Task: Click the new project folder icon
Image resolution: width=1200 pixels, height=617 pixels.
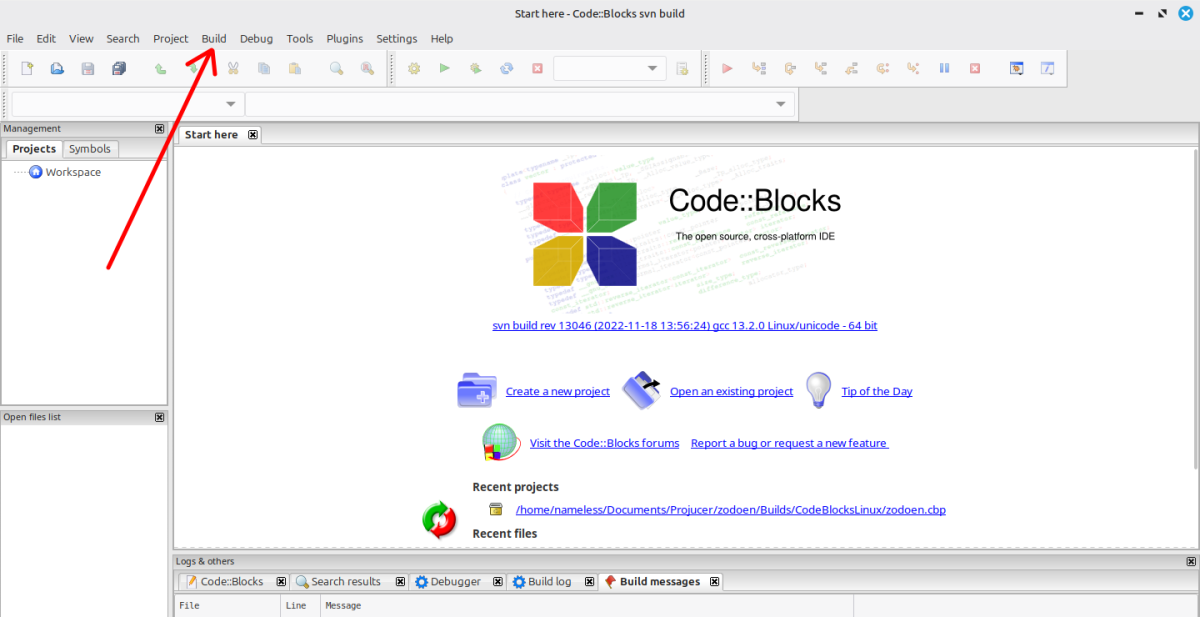Action: (477, 390)
